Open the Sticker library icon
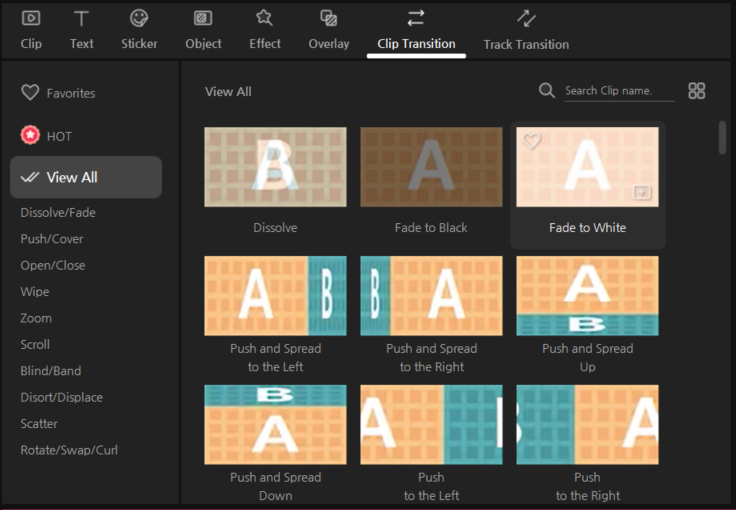Image resolution: width=736 pixels, height=510 pixels. click(139, 18)
